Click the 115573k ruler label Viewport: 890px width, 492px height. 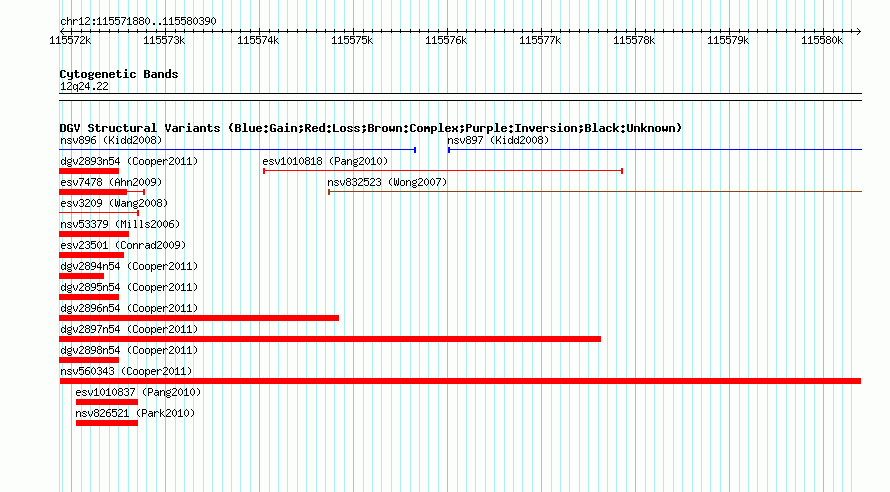pyautogui.click(x=164, y=40)
